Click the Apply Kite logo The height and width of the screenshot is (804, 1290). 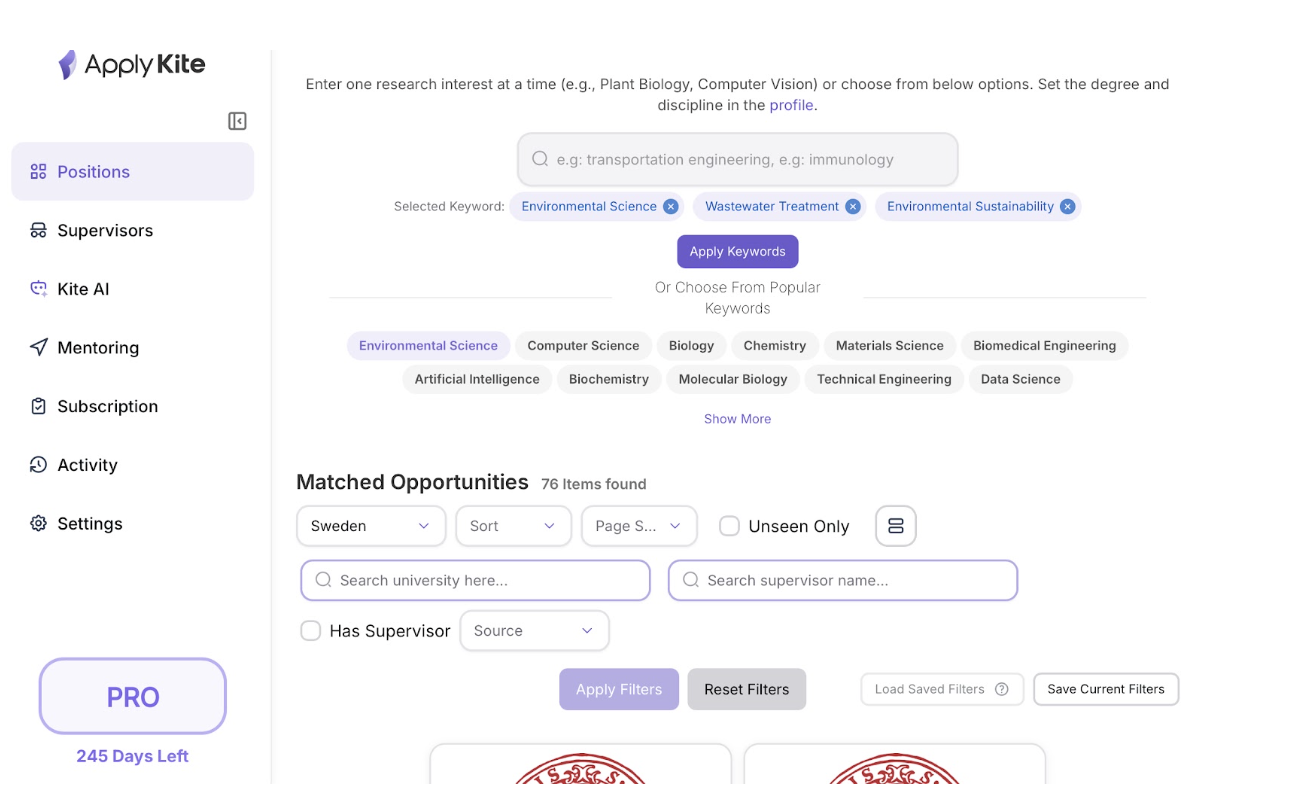point(132,65)
